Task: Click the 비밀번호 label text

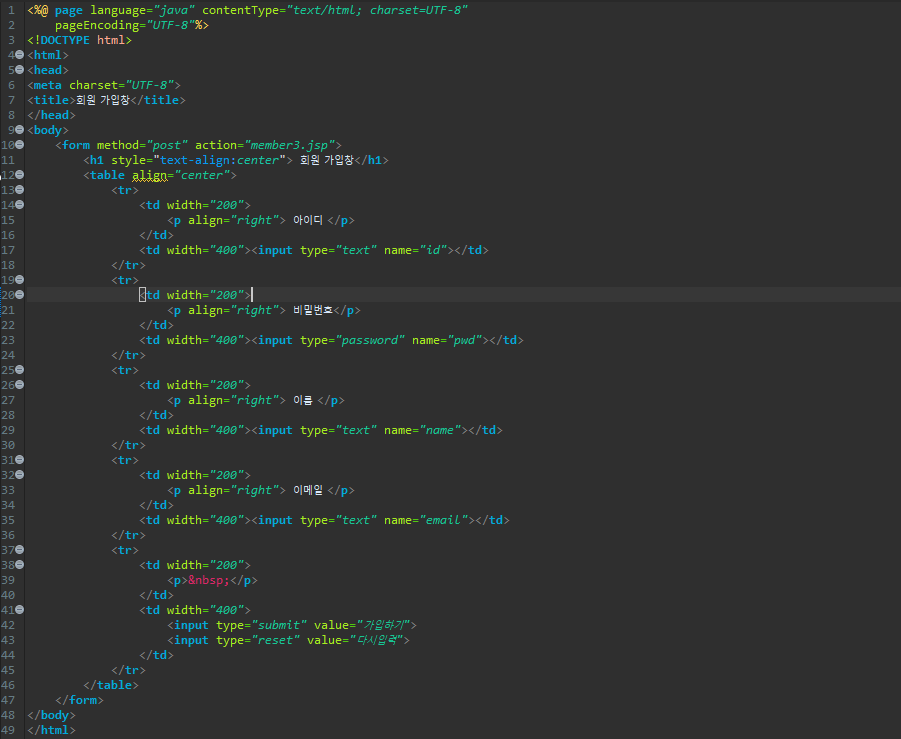Action: (313, 310)
